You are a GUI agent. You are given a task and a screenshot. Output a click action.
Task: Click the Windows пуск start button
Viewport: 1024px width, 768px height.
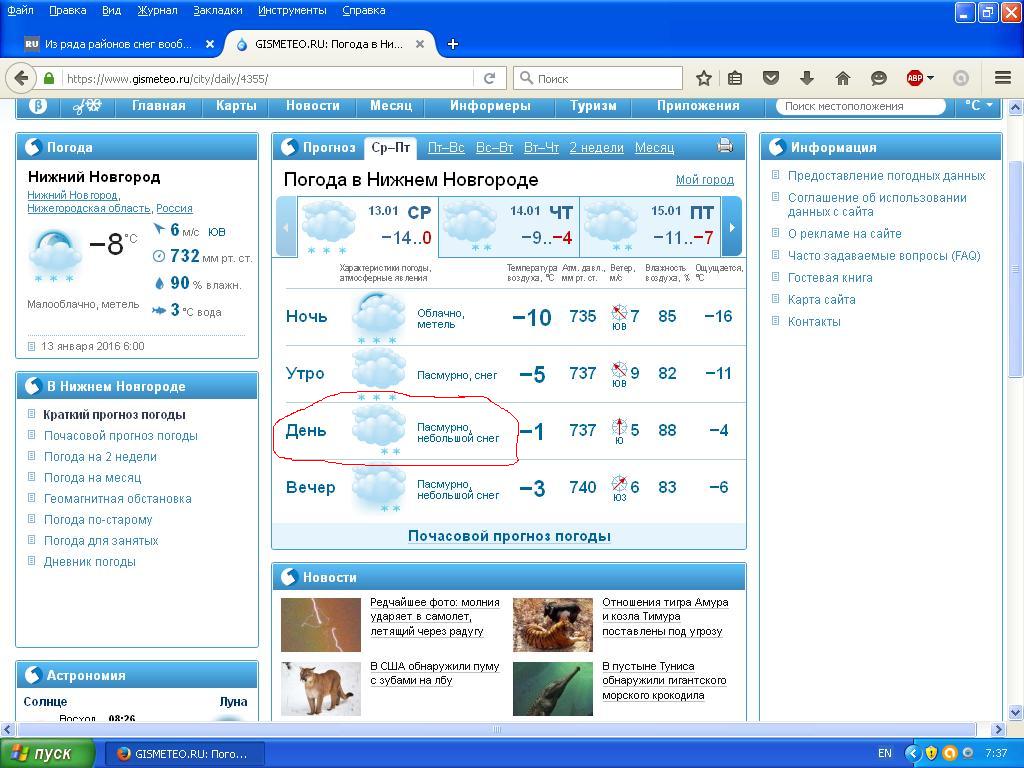[47, 753]
